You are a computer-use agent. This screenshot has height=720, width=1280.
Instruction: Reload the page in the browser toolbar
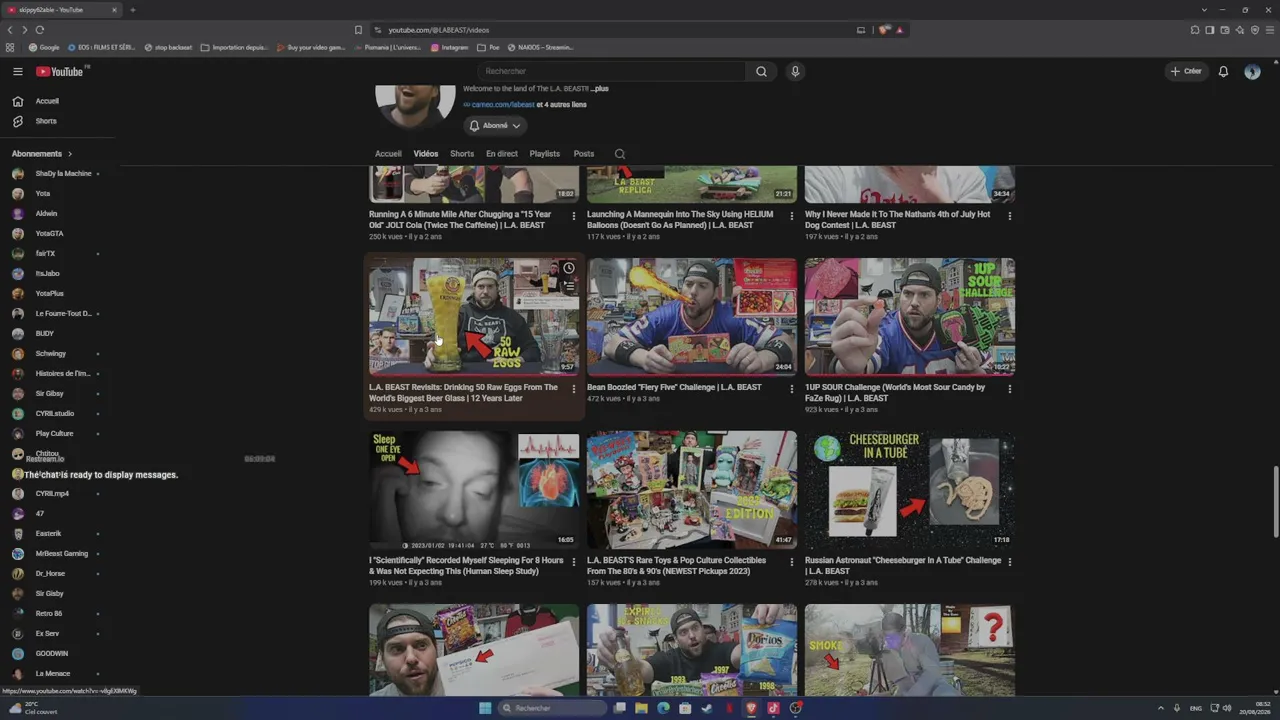click(x=40, y=30)
